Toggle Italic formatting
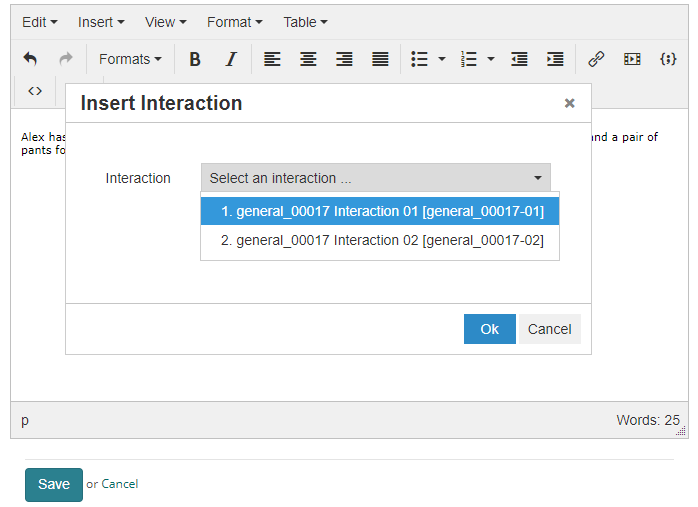698x507 pixels. (231, 59)
